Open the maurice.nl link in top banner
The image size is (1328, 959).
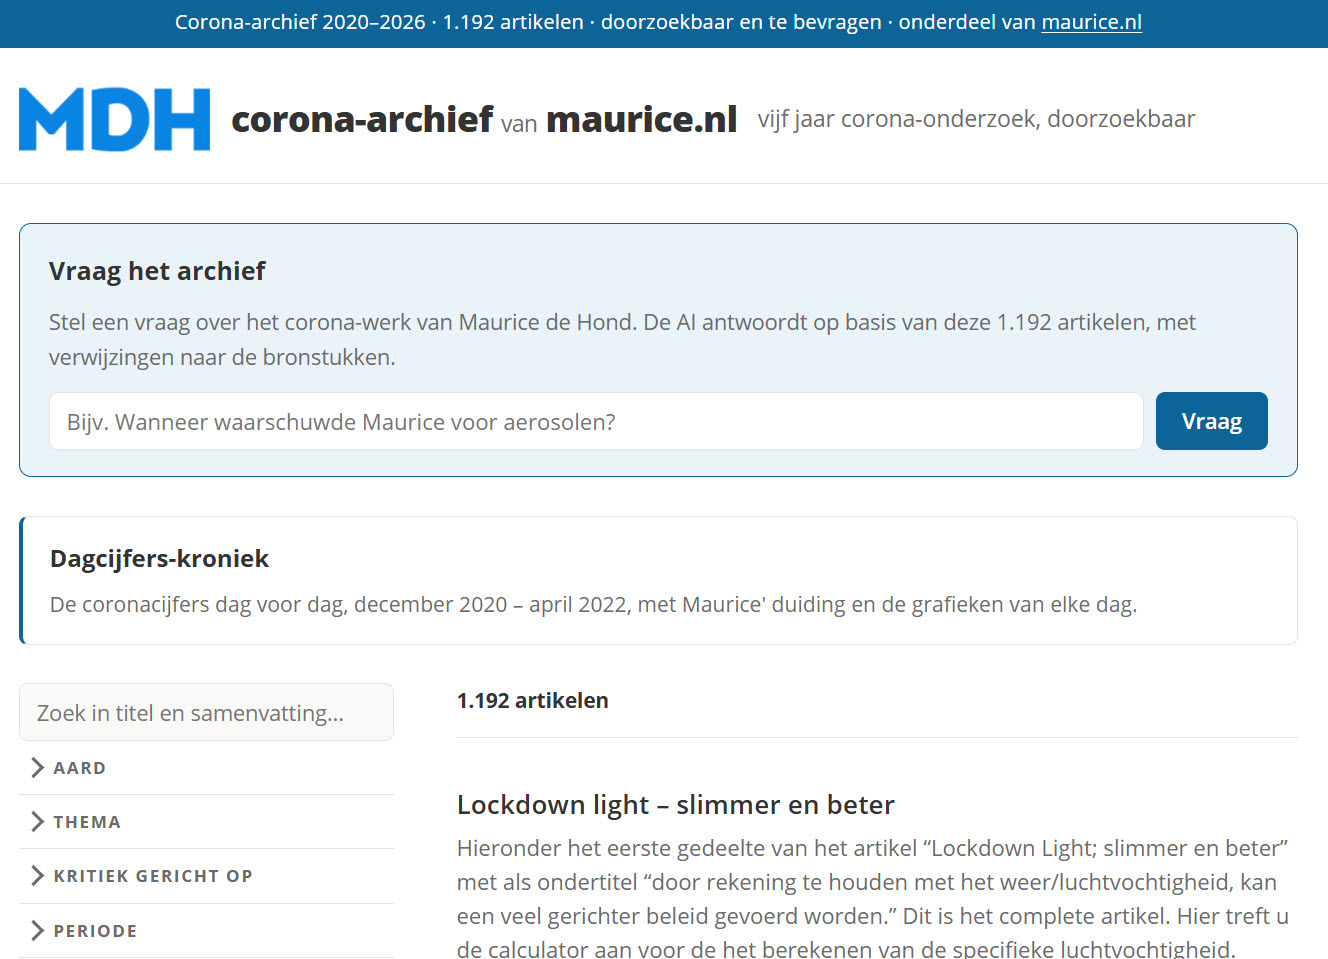[1091, 22]
